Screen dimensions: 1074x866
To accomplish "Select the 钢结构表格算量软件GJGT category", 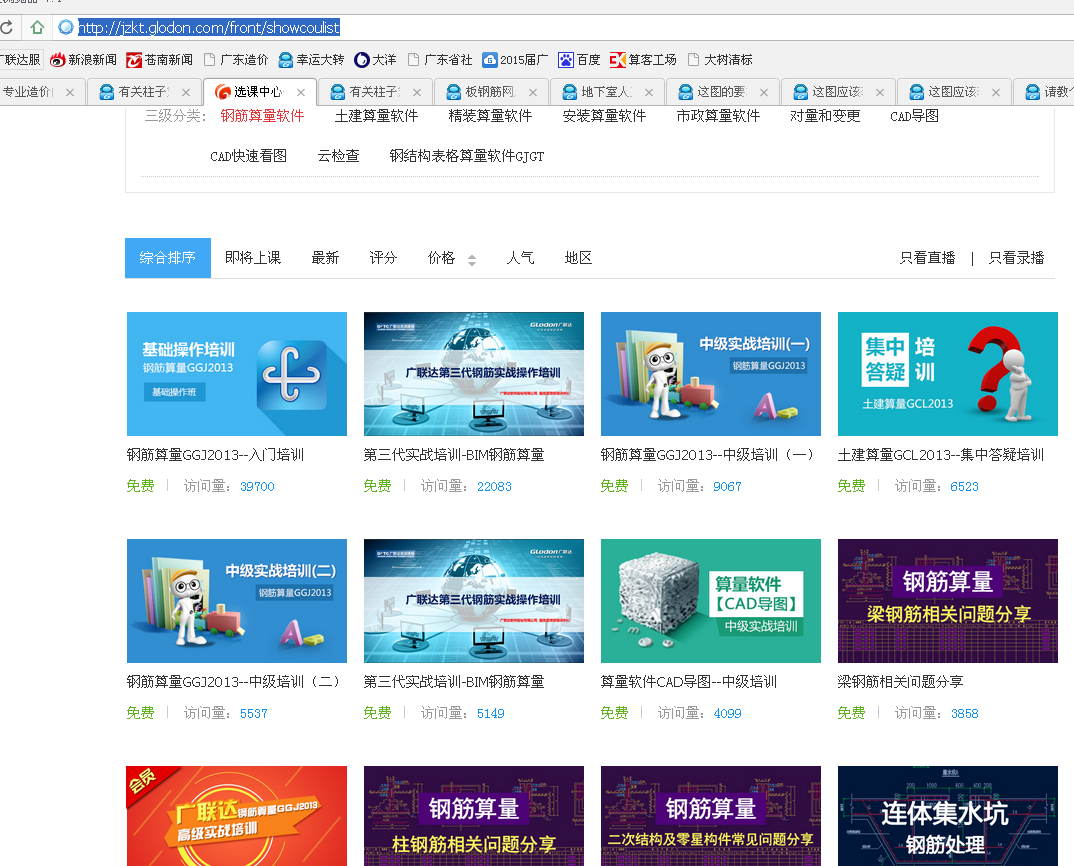I will click(466, 156).
